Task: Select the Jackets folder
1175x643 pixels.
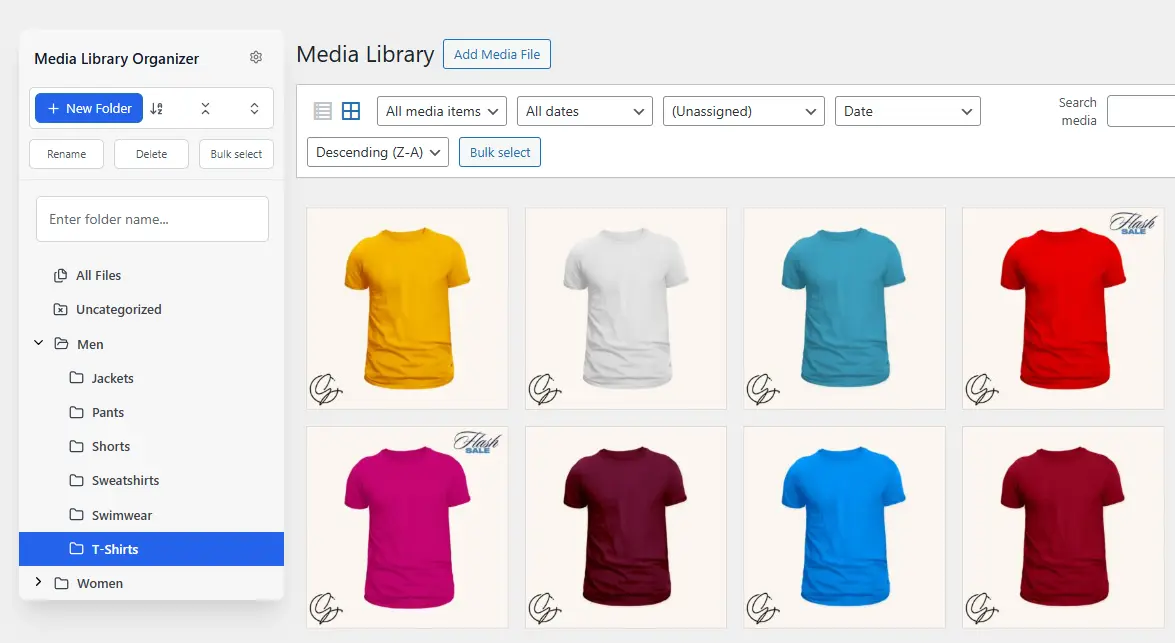Action: click(x=110, y=378)
